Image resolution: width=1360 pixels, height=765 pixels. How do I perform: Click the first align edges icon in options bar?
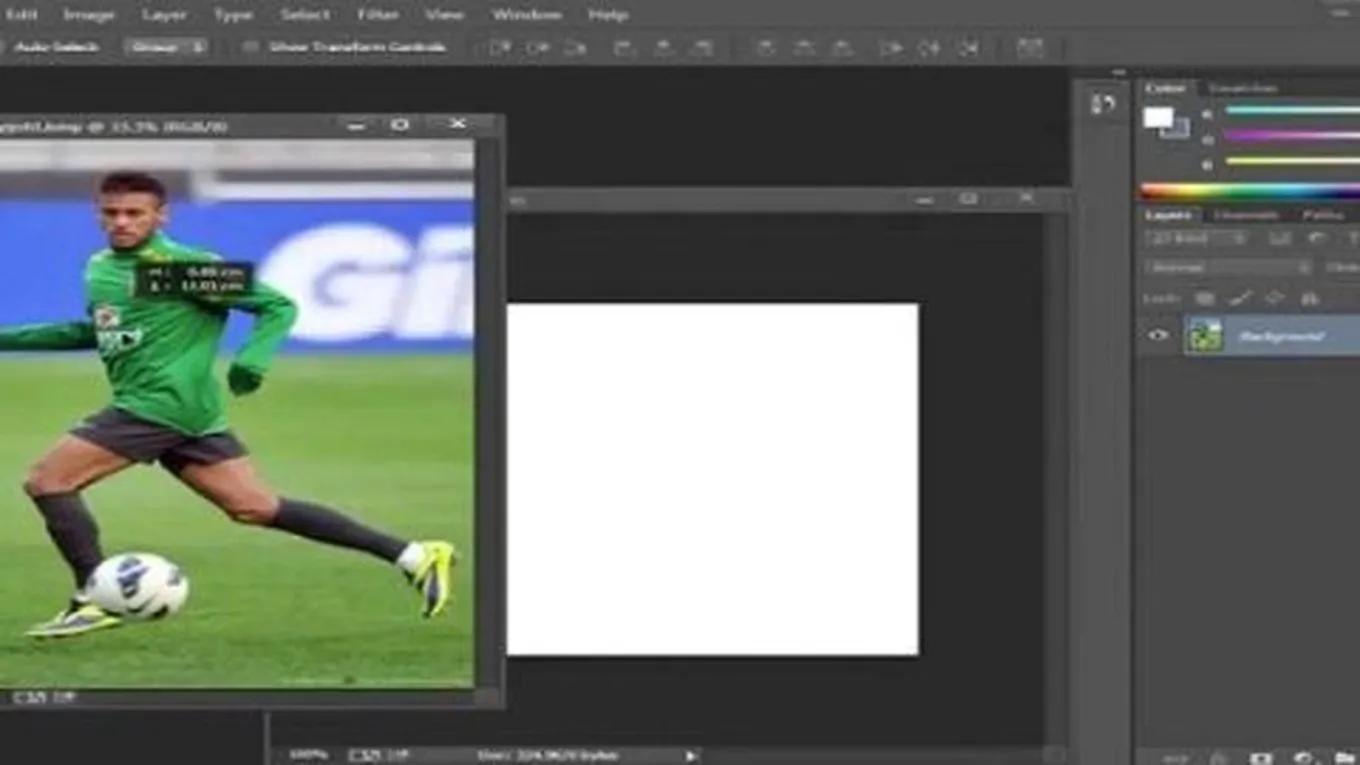499,47
